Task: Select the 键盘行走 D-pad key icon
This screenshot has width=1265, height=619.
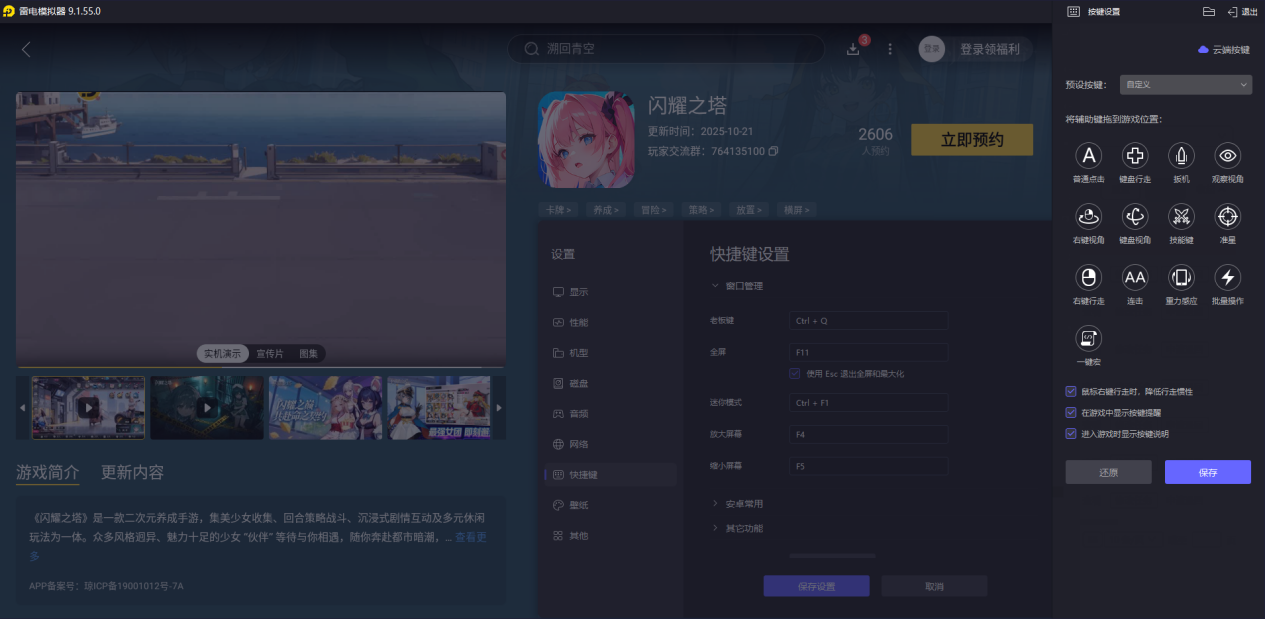Action: coord(1135,155)
